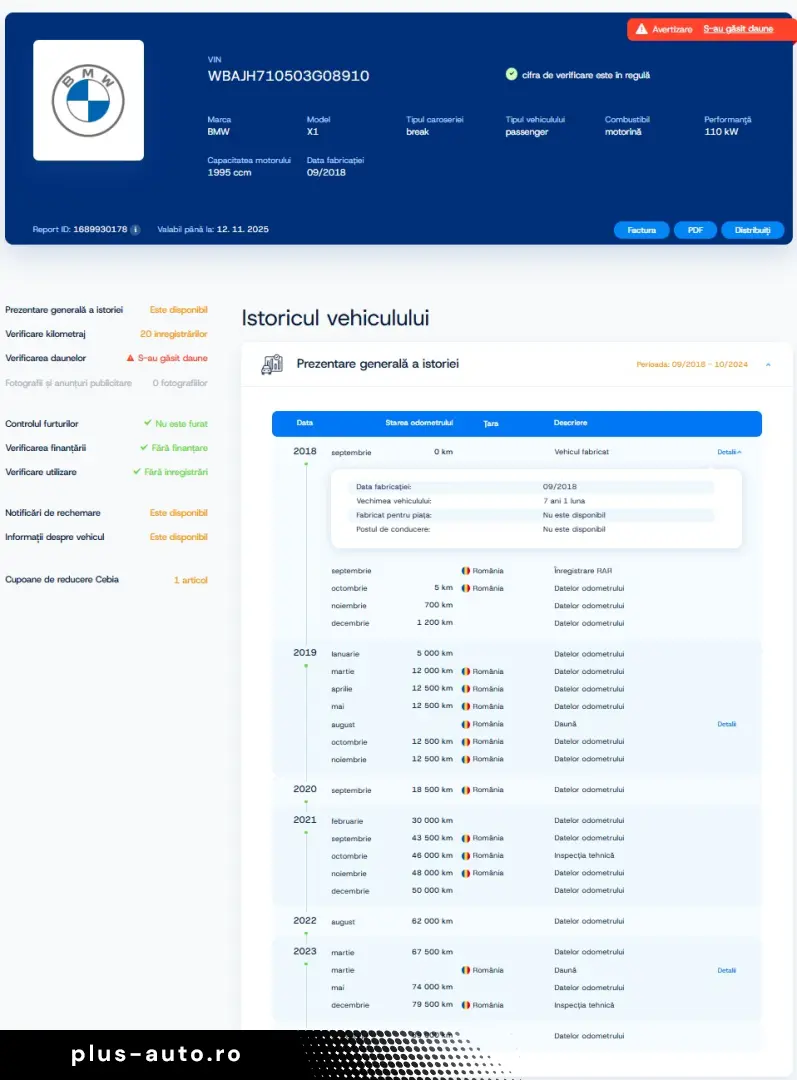Click the green check digit verification icon
The height and width of the screenshot is (1080, 797).
(x=511, y=74)
